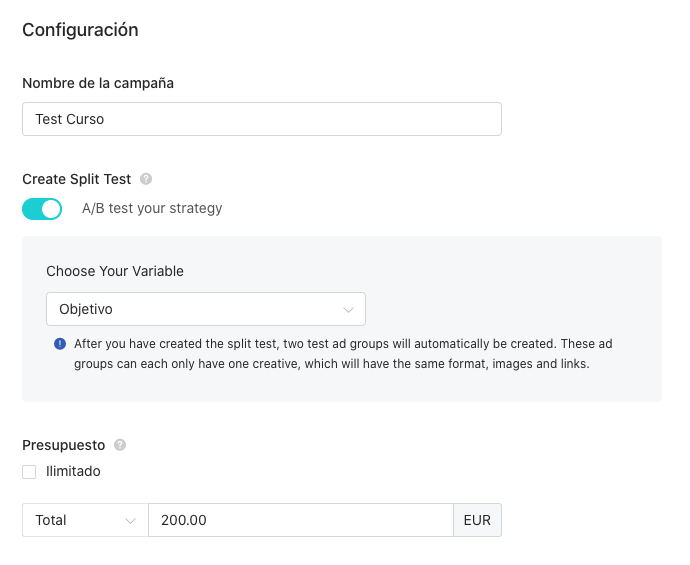The width and height of the screenshot is (690, 565).
Task: Click the 'Create Split Test' label text
Action: (x=77, y=179)
